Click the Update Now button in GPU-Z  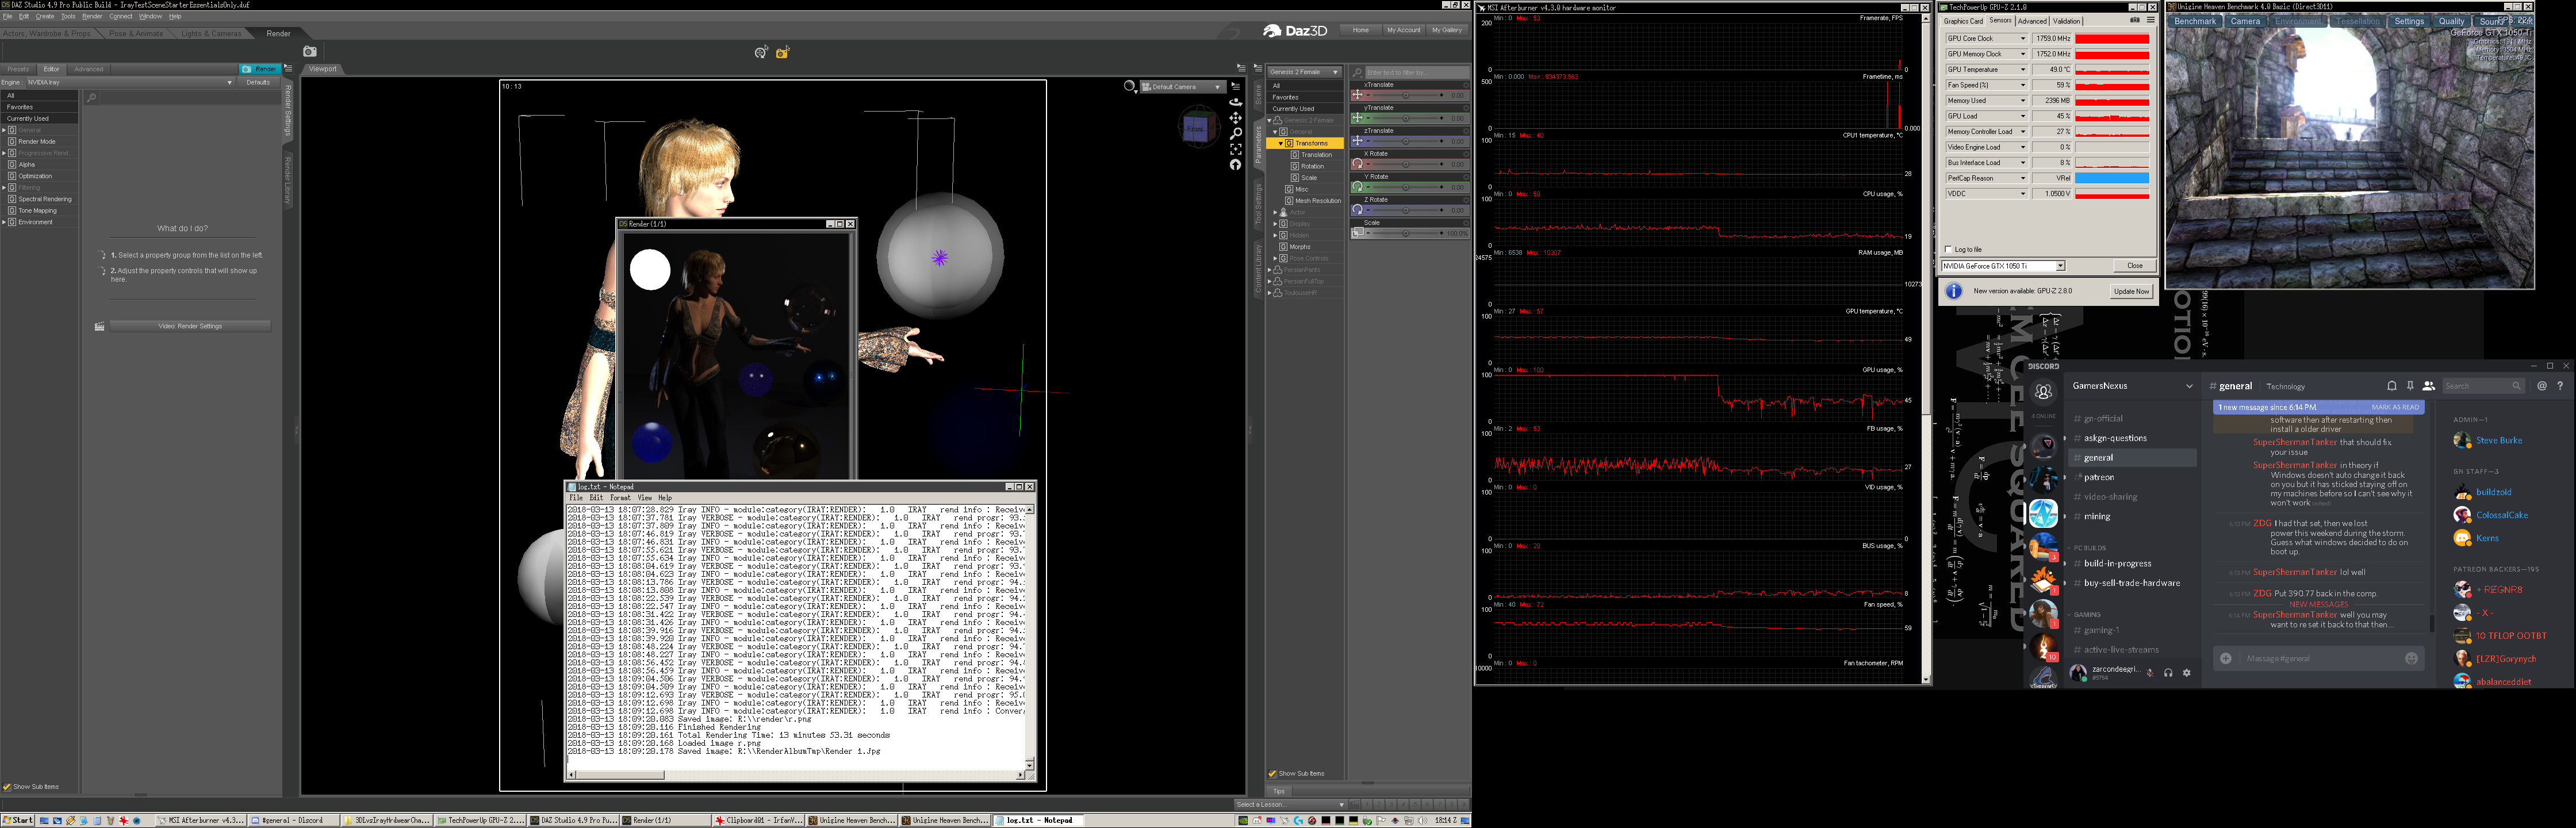[2131, 291]
